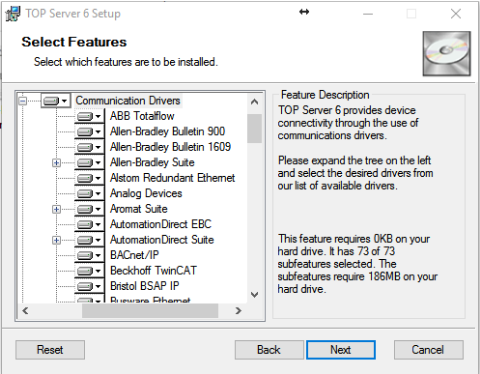This screenshot has width=480, height=374.
Task: Select Beckhoff TwinCAT entry
Action: pos(154,271)
